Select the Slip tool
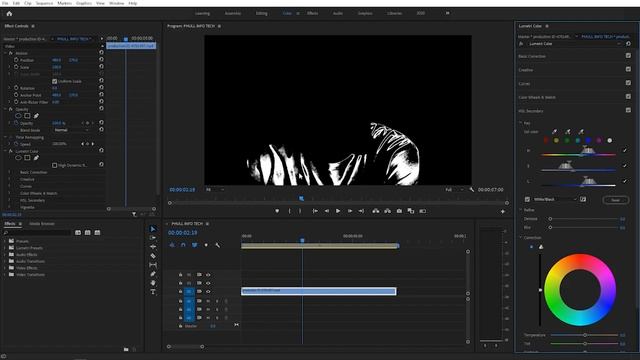The width and height of the screenshot is (640, 360). click(153, 265)
